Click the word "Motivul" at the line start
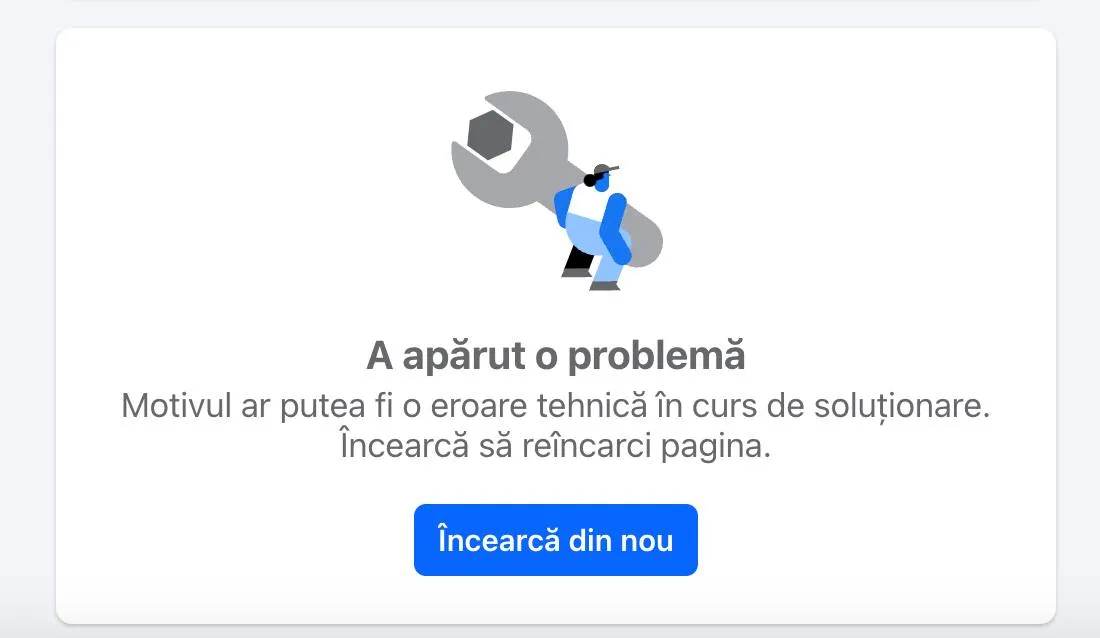Screen dimensions: 1100x638 [175, 406]
